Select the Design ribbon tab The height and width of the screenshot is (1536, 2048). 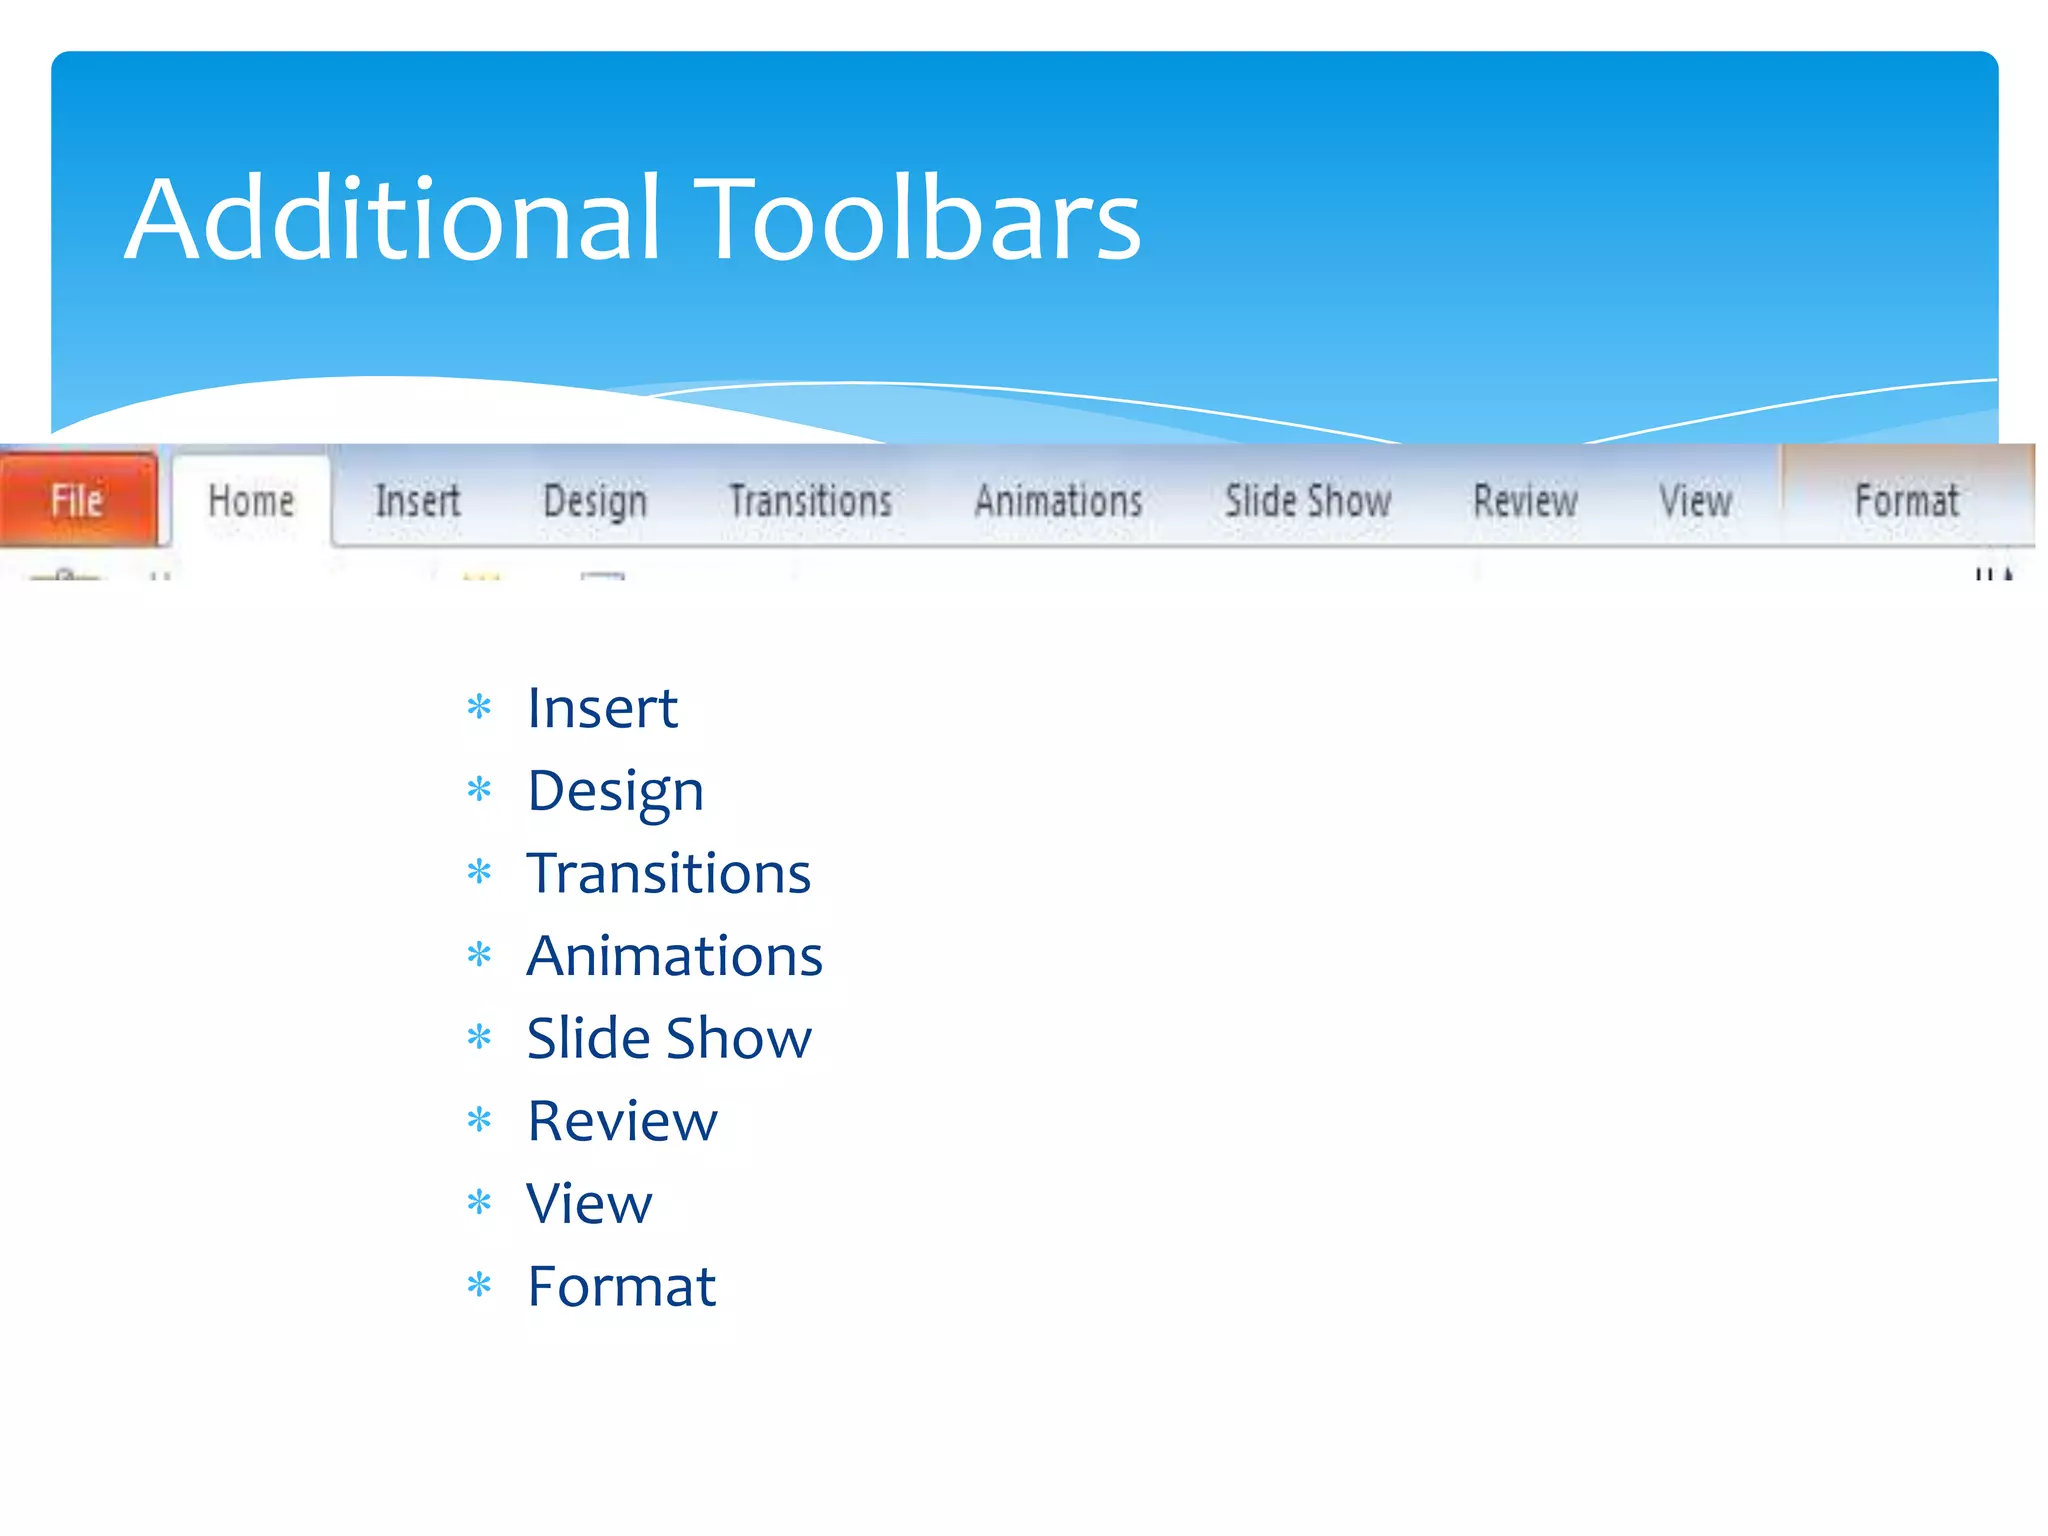click(595, 500)
